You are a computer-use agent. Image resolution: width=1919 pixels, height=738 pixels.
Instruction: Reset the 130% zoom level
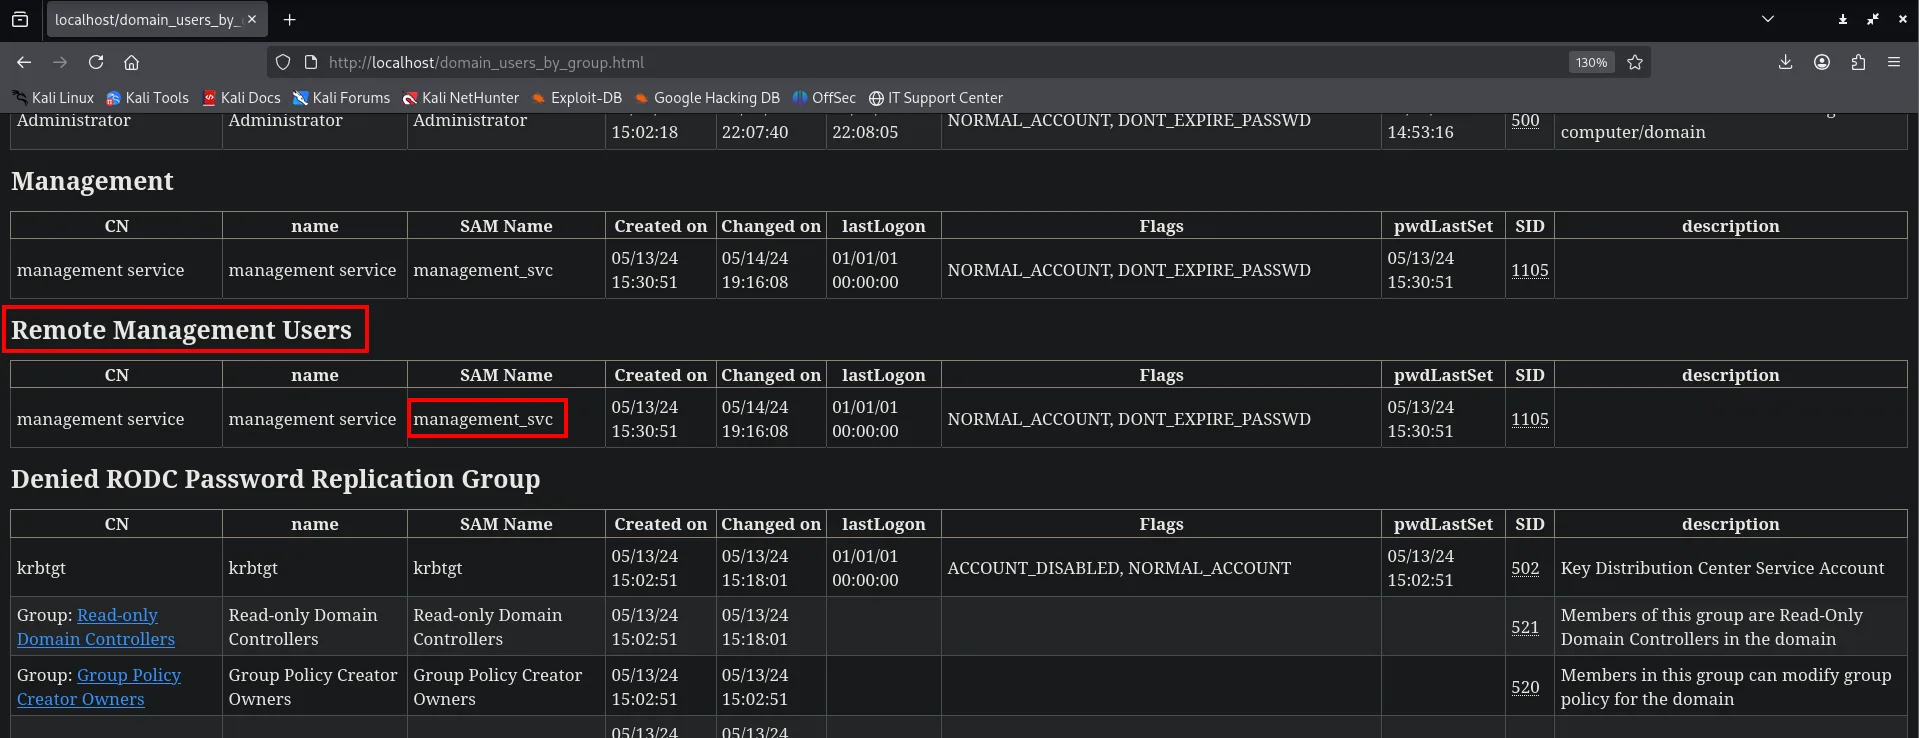point(1591,62)
